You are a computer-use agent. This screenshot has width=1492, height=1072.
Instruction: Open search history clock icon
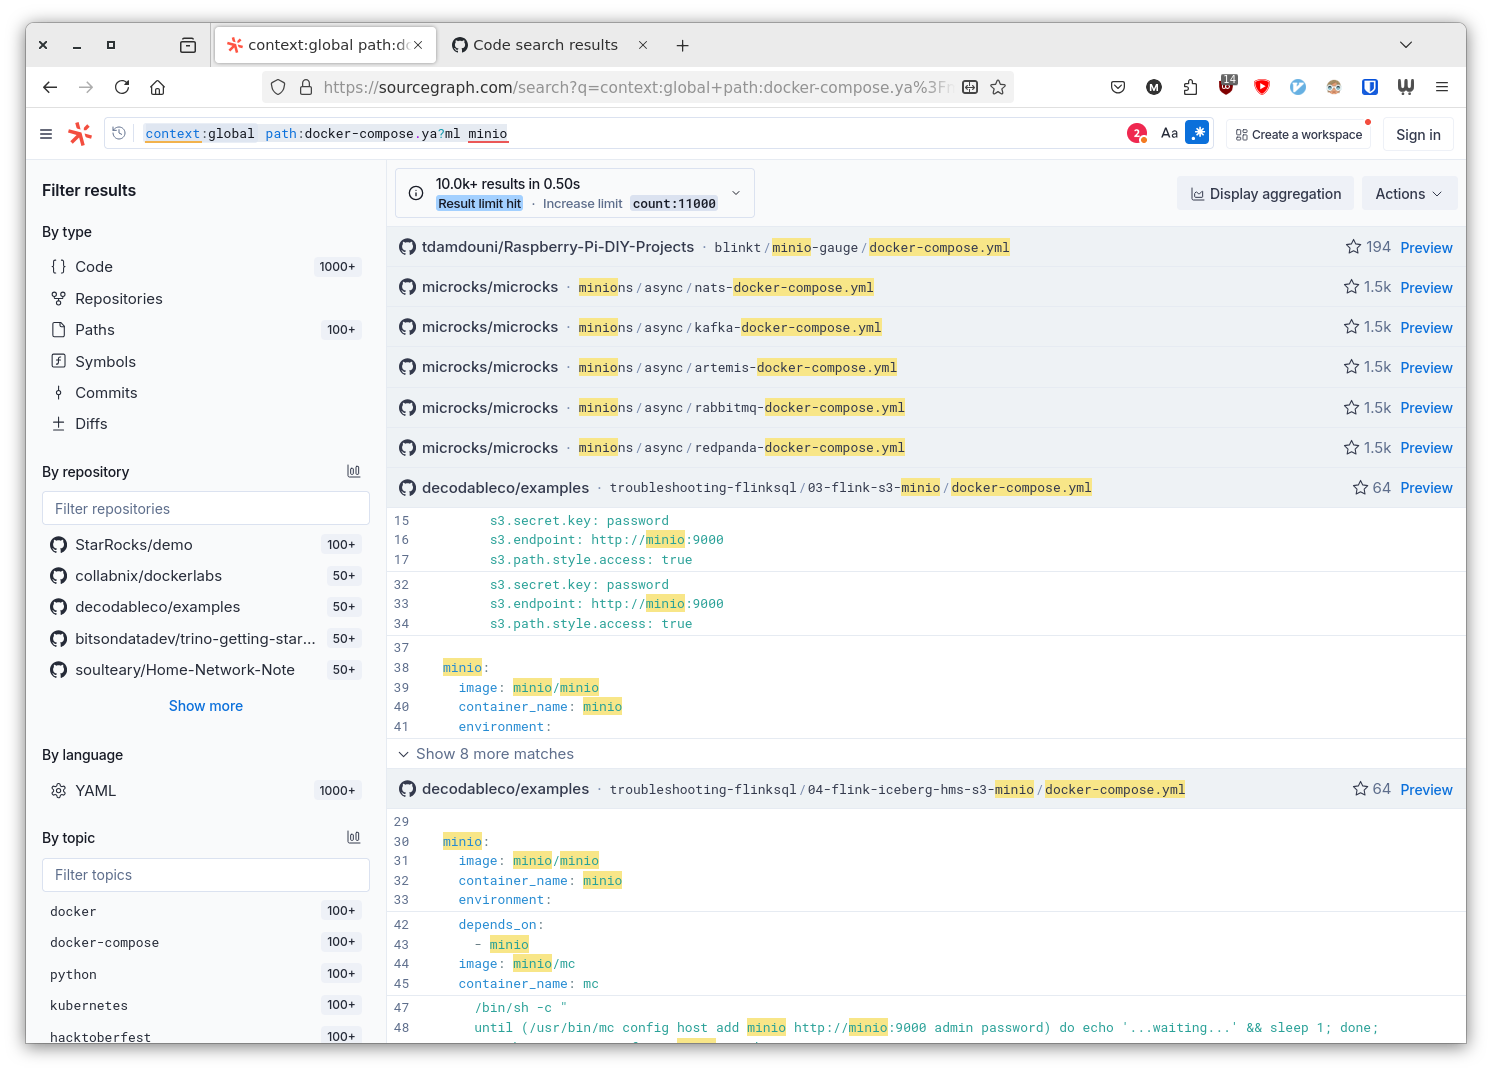(x=119, y=133)
